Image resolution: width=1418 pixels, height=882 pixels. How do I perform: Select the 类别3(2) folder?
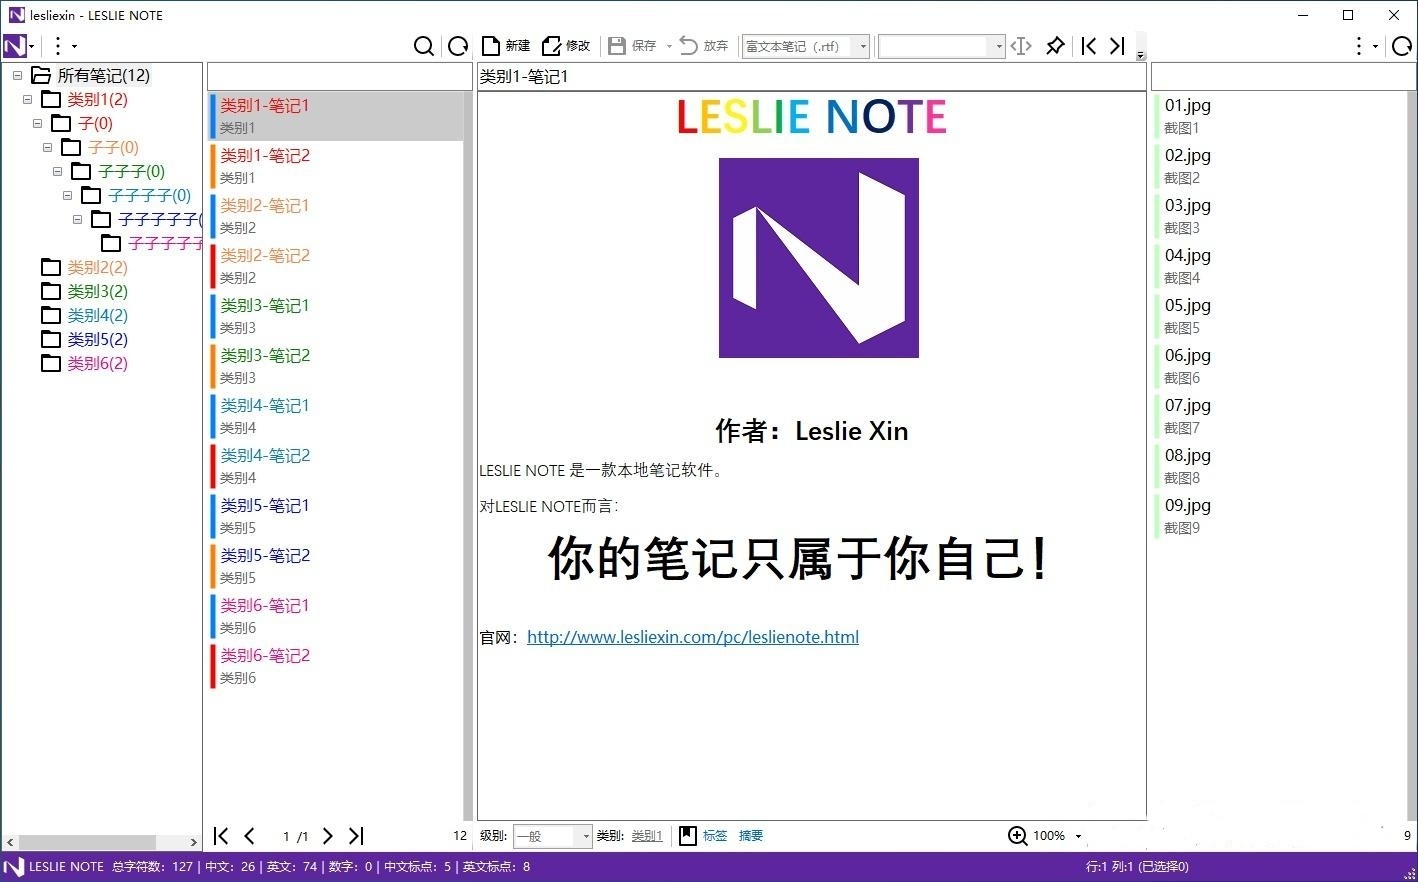click(x=85, y=291)
